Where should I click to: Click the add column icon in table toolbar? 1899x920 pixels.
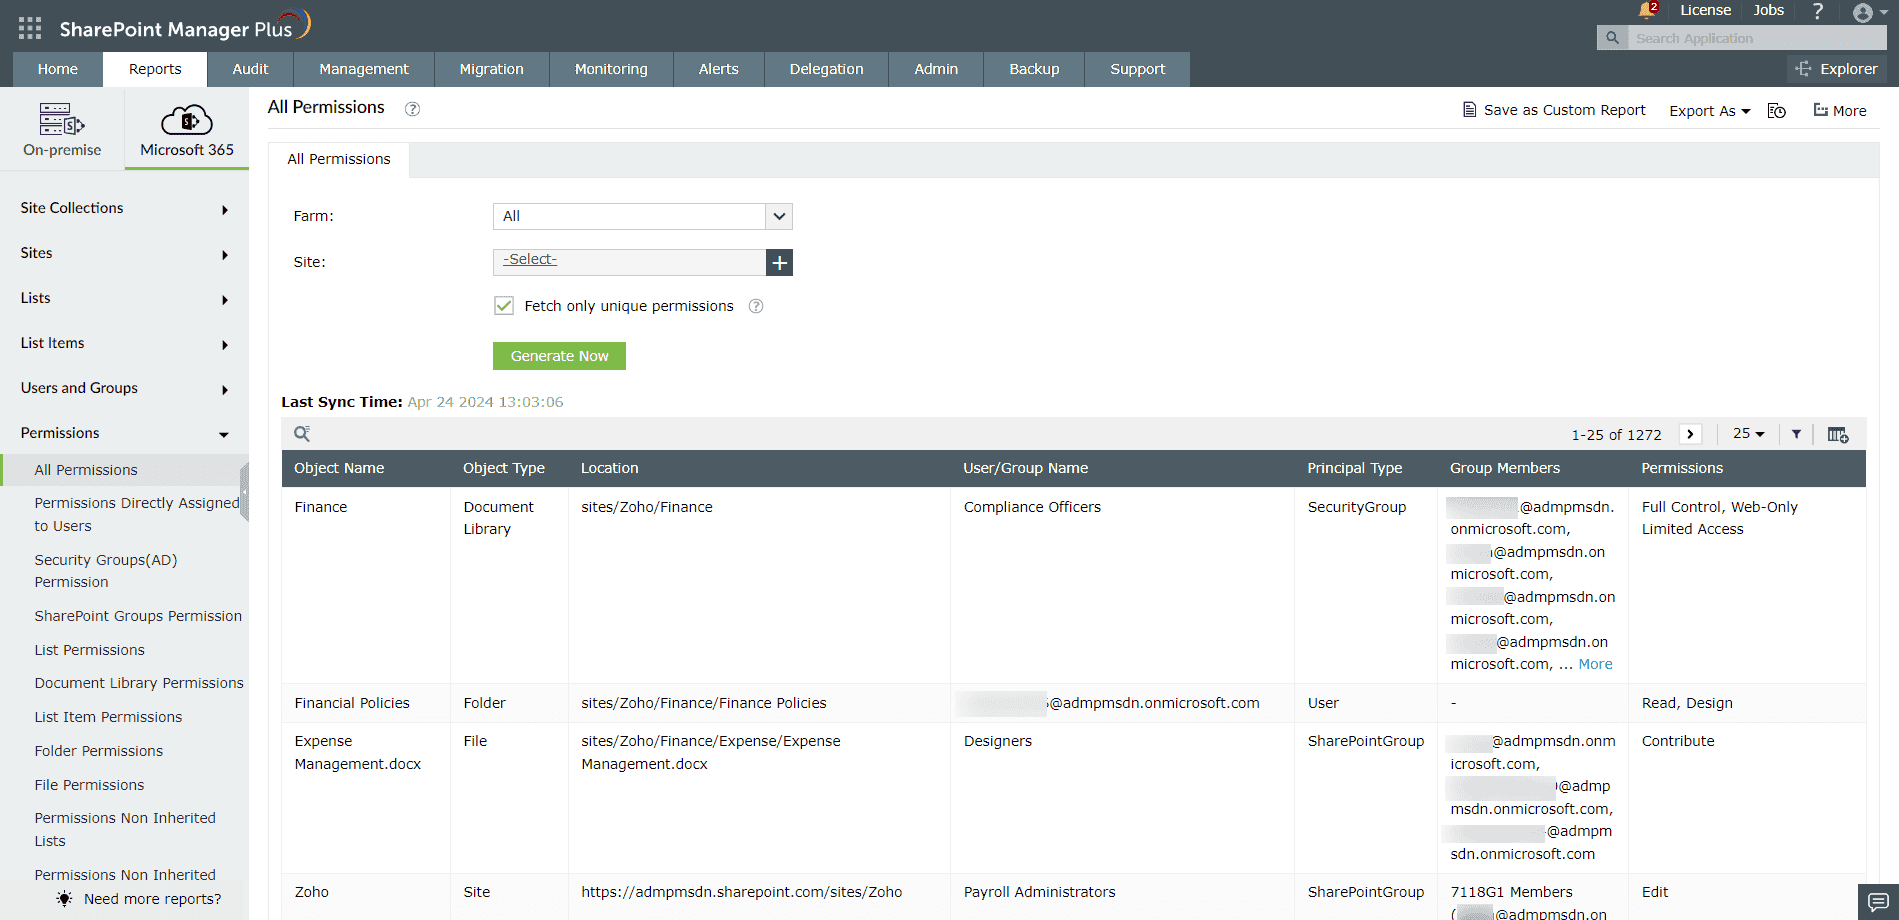click(x=1838, y=433)
